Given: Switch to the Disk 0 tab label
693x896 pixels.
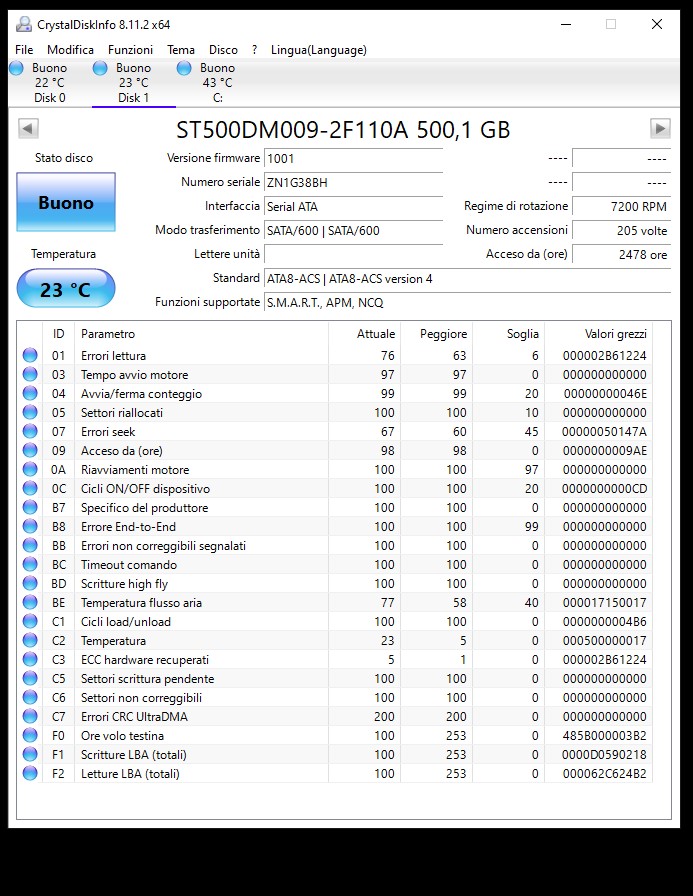Looking at the screenshot, I should coord(50,98).
